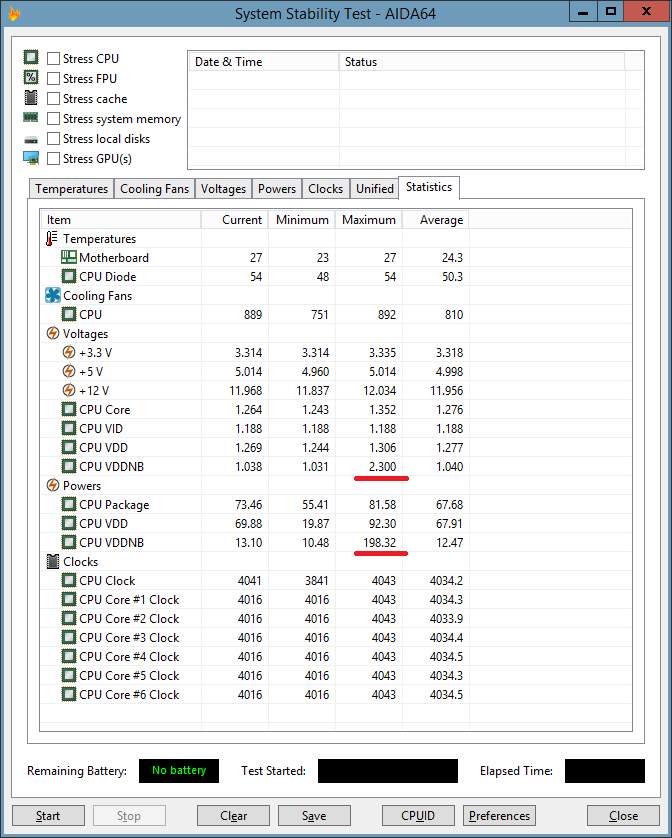Click the Stress GPU monitor icon
Viewport: 672px width, 838px height.
[31, 158]
